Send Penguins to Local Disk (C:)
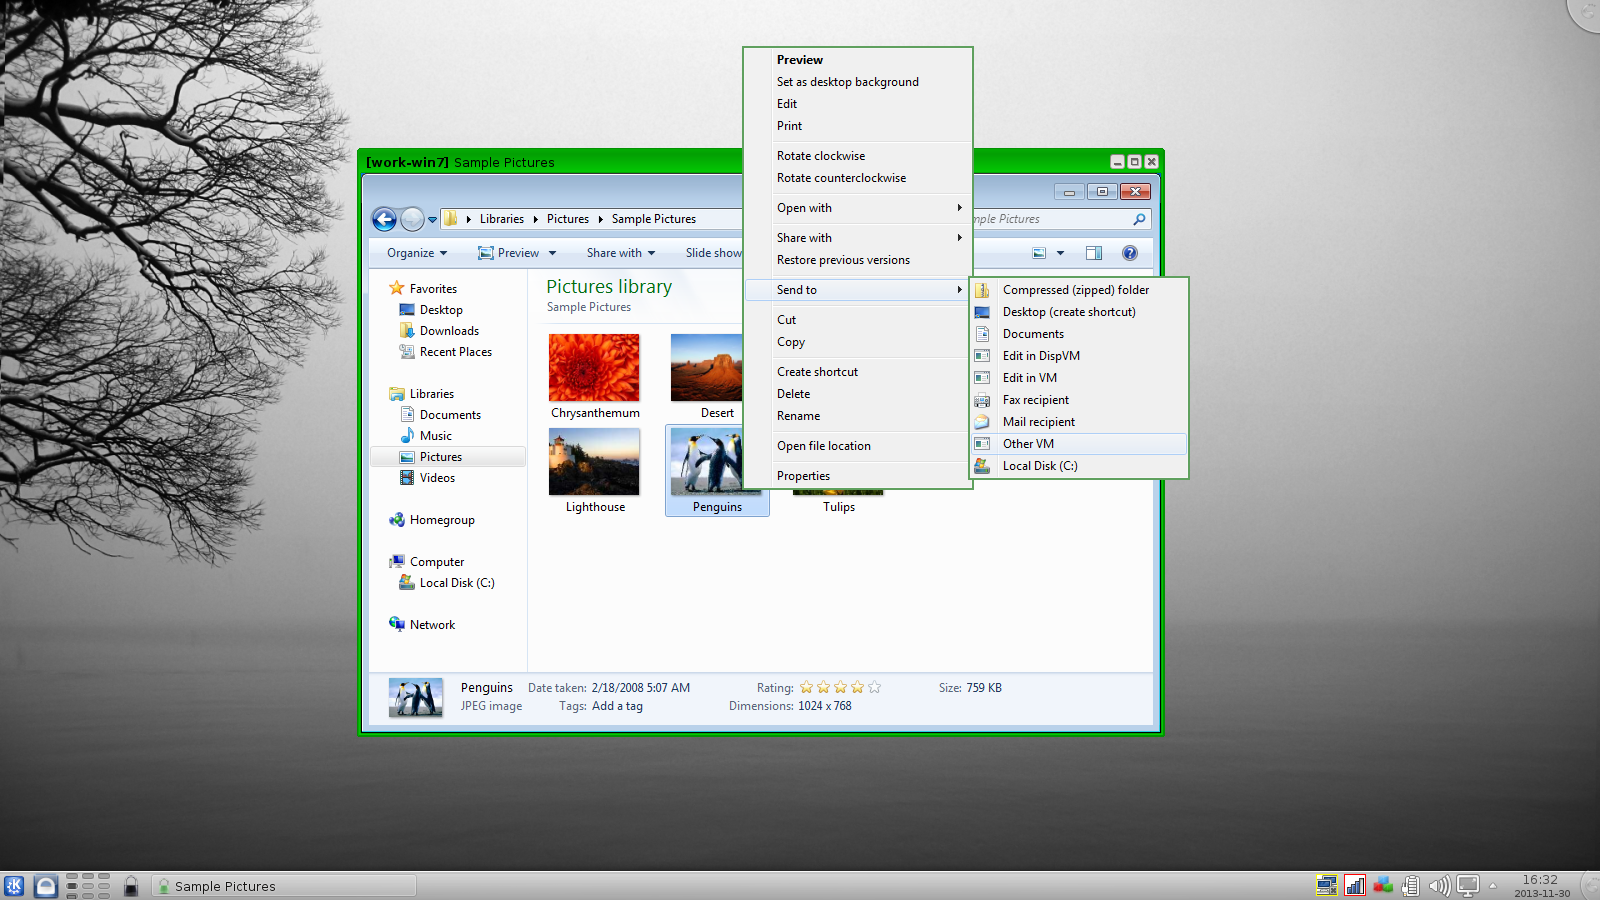The image size is (1600, 900). click(1040, 466)
